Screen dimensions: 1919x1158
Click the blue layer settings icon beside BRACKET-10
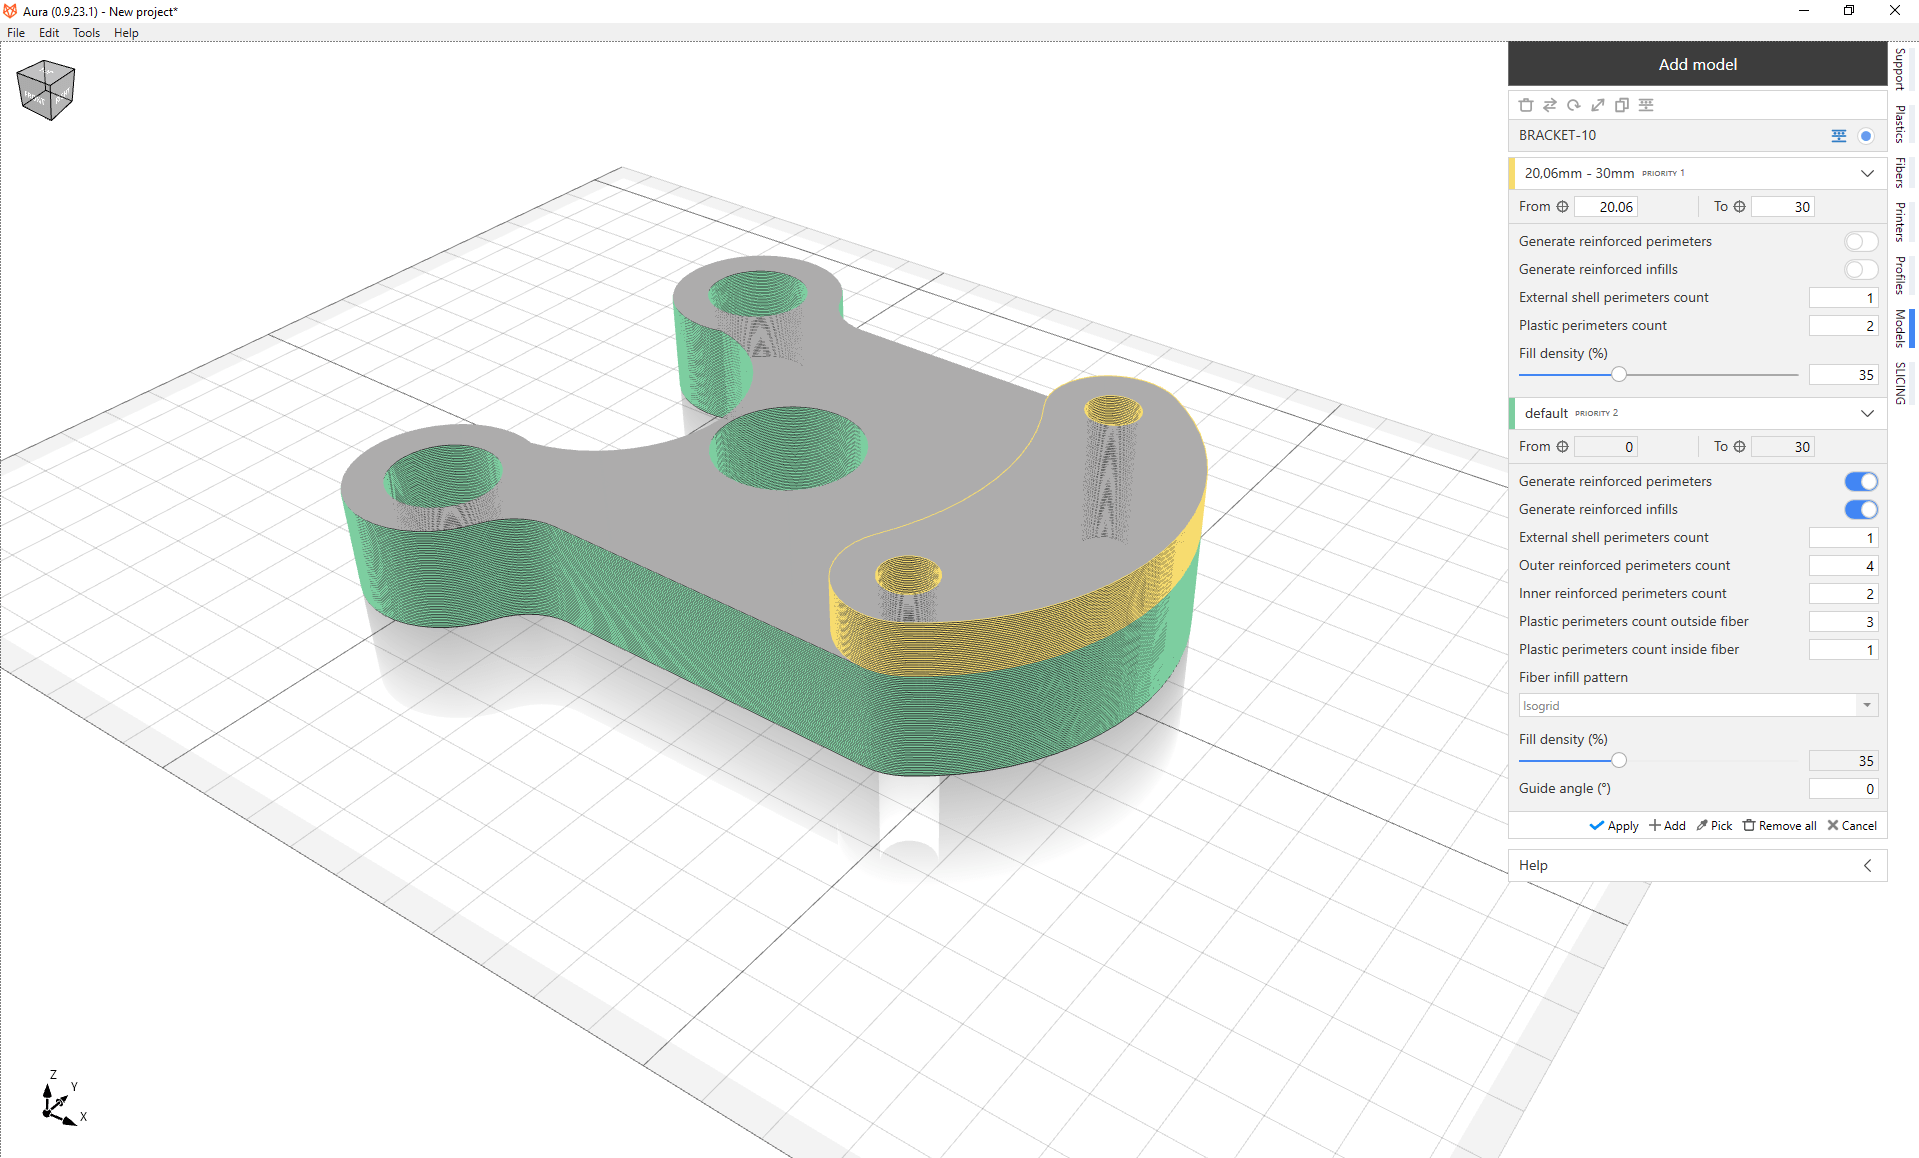pyautogui.click(x=1838, y=136)
